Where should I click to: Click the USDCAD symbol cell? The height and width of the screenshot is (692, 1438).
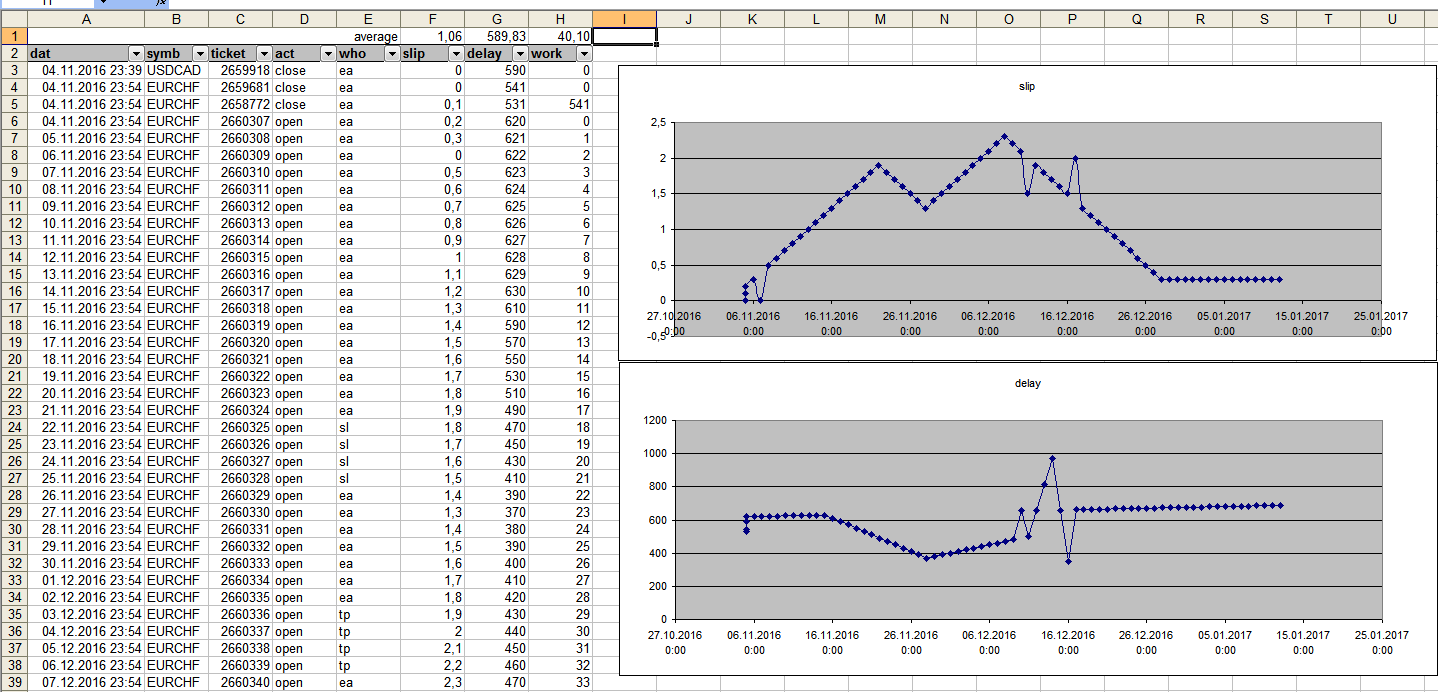pyautogui.click(x=176, y=71)
